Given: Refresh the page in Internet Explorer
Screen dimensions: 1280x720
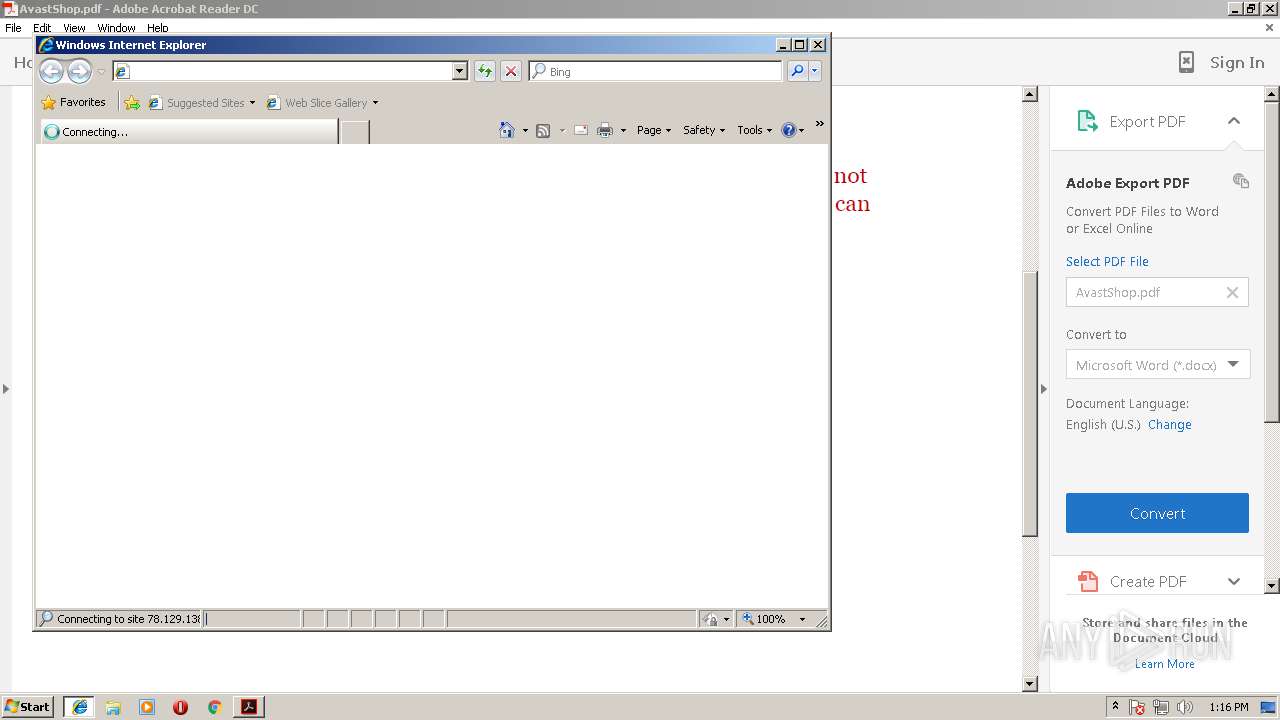Looking at the screenshot, I should (x=485, y=71).
